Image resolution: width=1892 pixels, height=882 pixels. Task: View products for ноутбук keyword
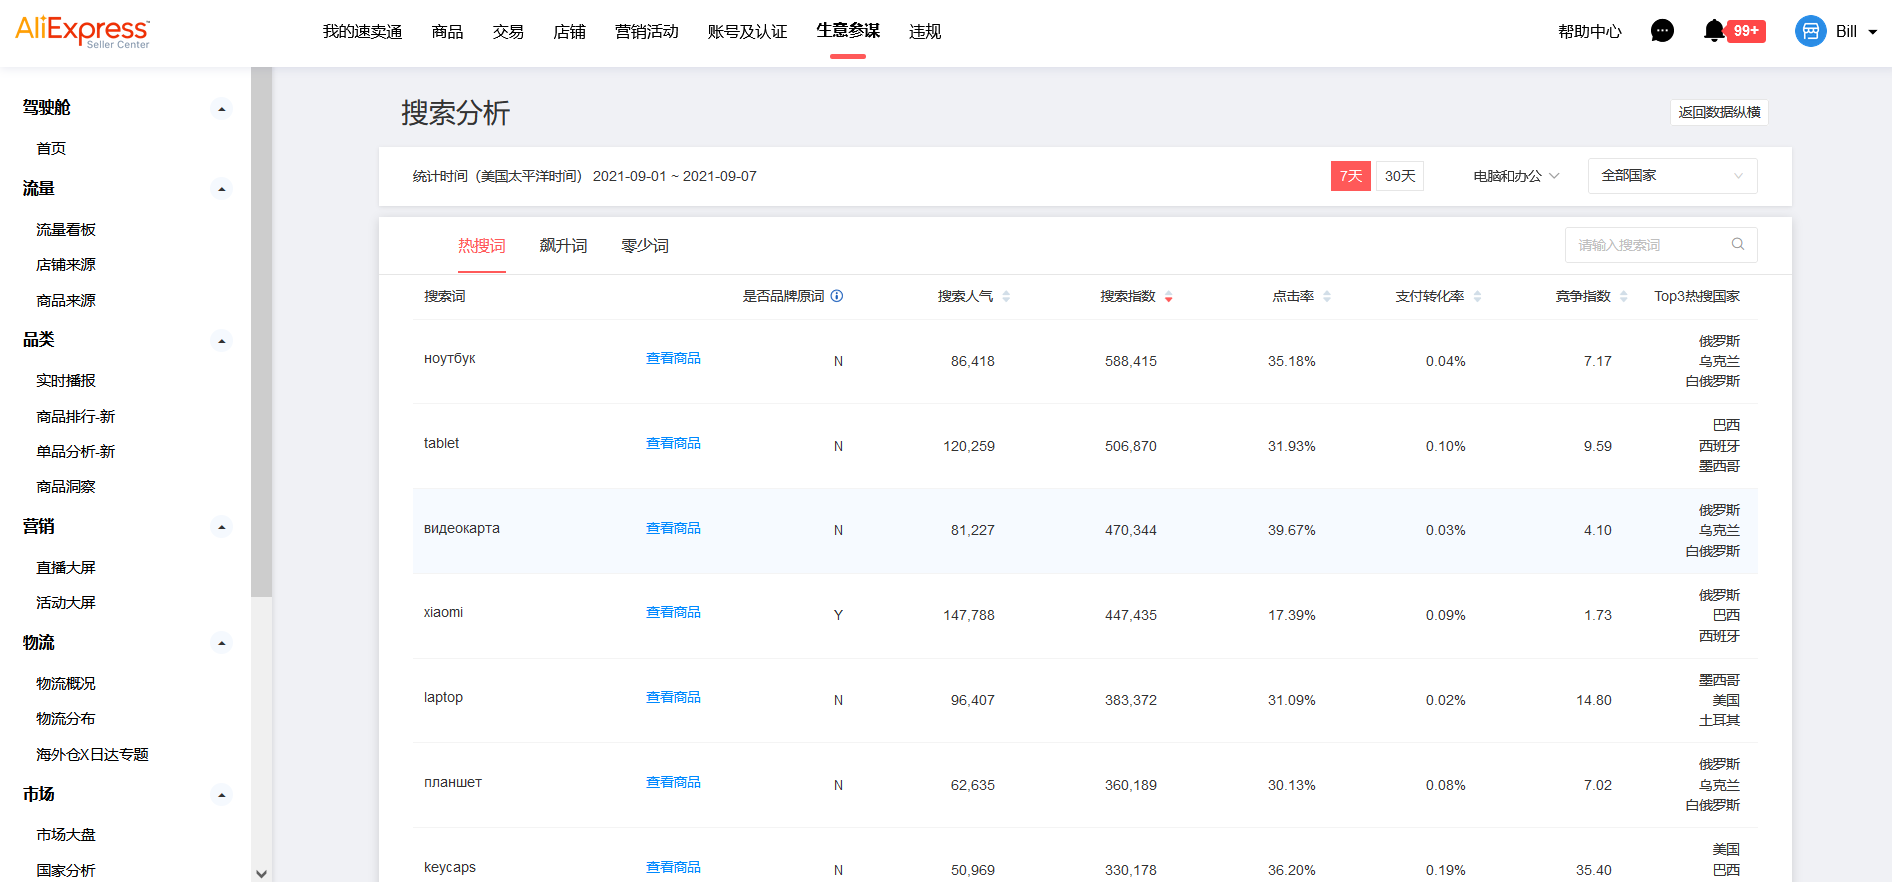click(673, 358)
